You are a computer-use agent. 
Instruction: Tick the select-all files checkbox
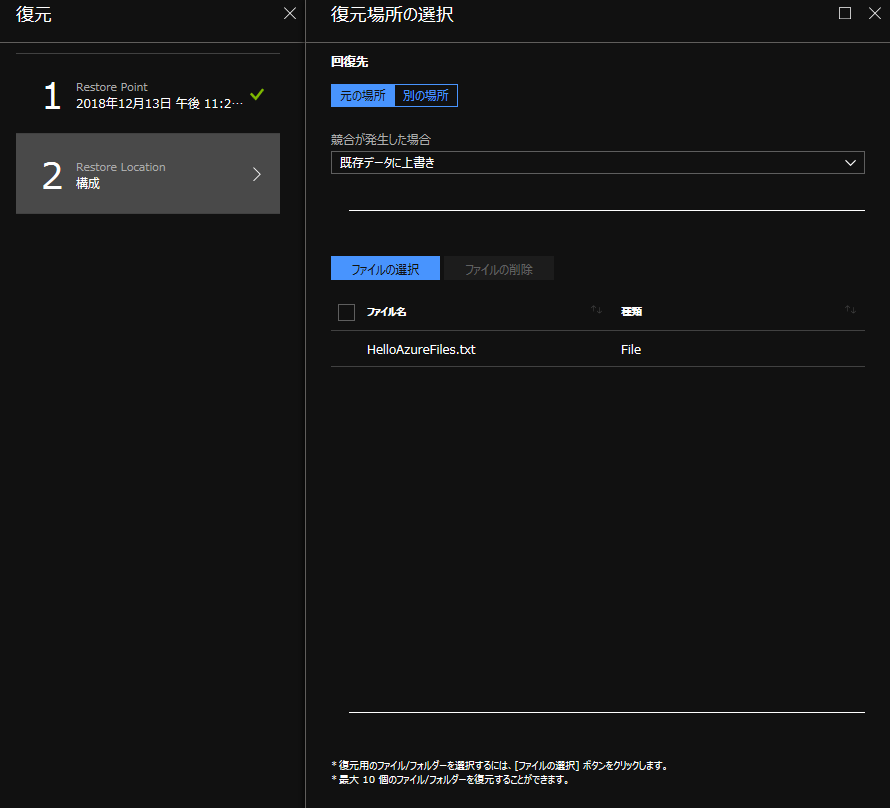[x=347, y=312]
